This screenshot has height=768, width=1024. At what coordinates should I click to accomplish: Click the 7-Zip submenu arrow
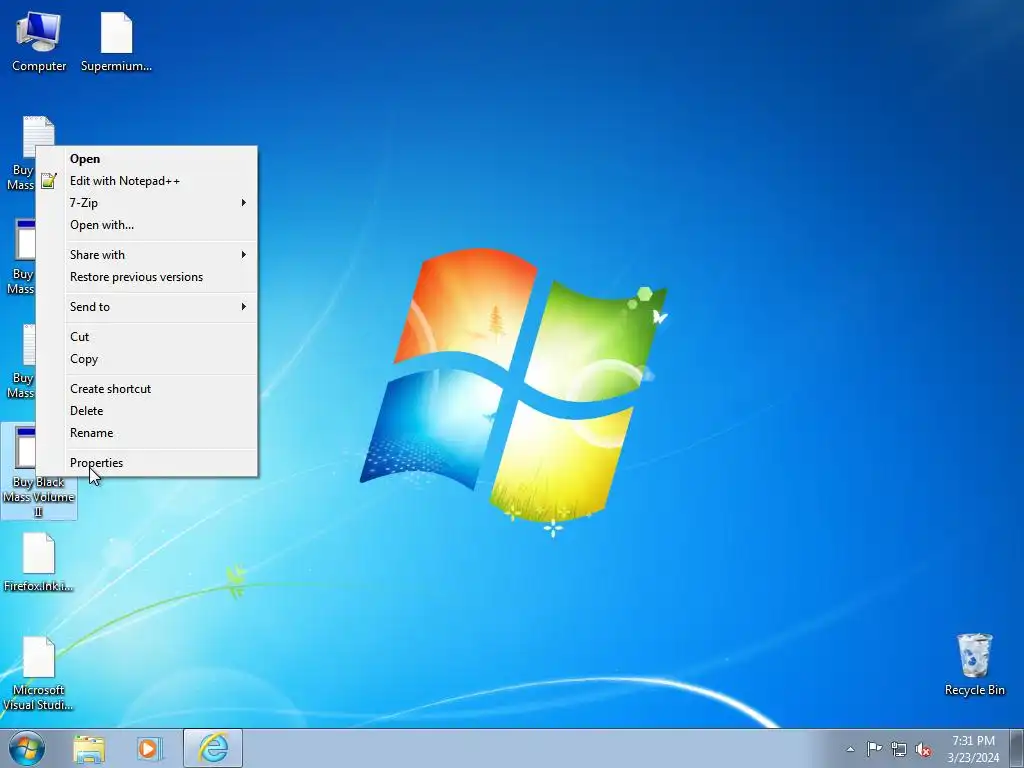point(244,203)
